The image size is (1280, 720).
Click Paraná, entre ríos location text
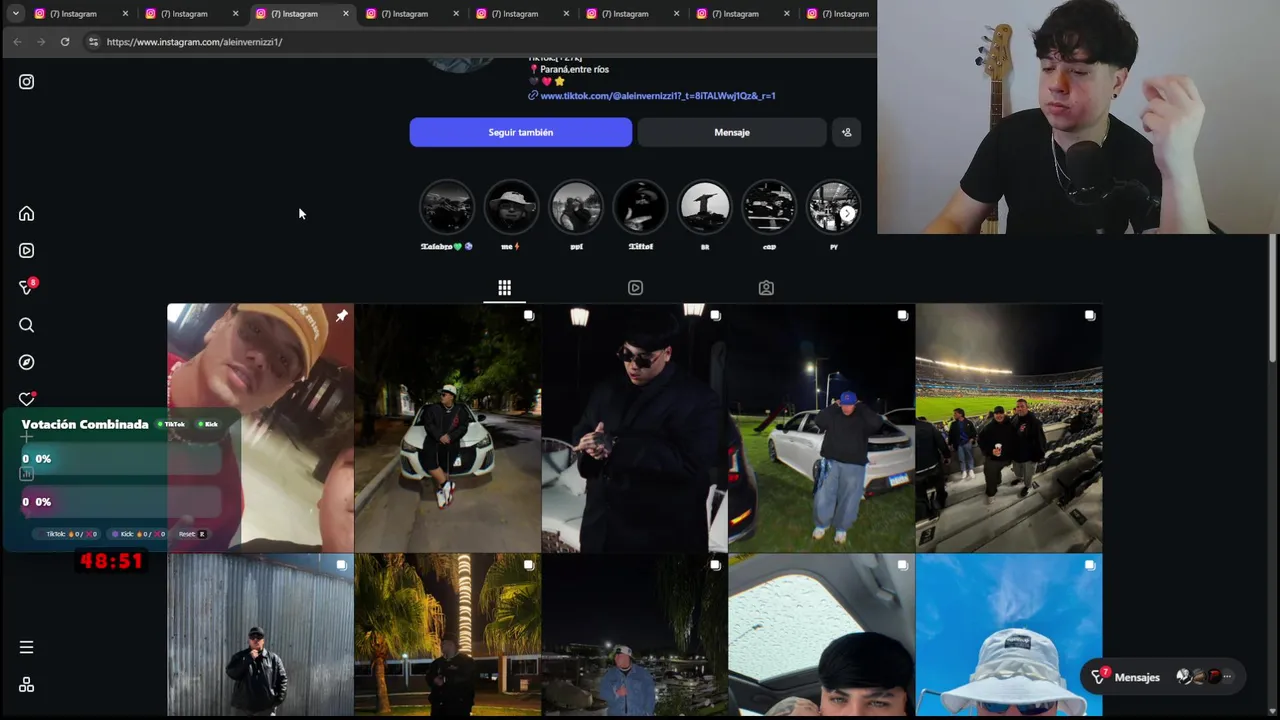pyautogui.click(x=574, y=70)
